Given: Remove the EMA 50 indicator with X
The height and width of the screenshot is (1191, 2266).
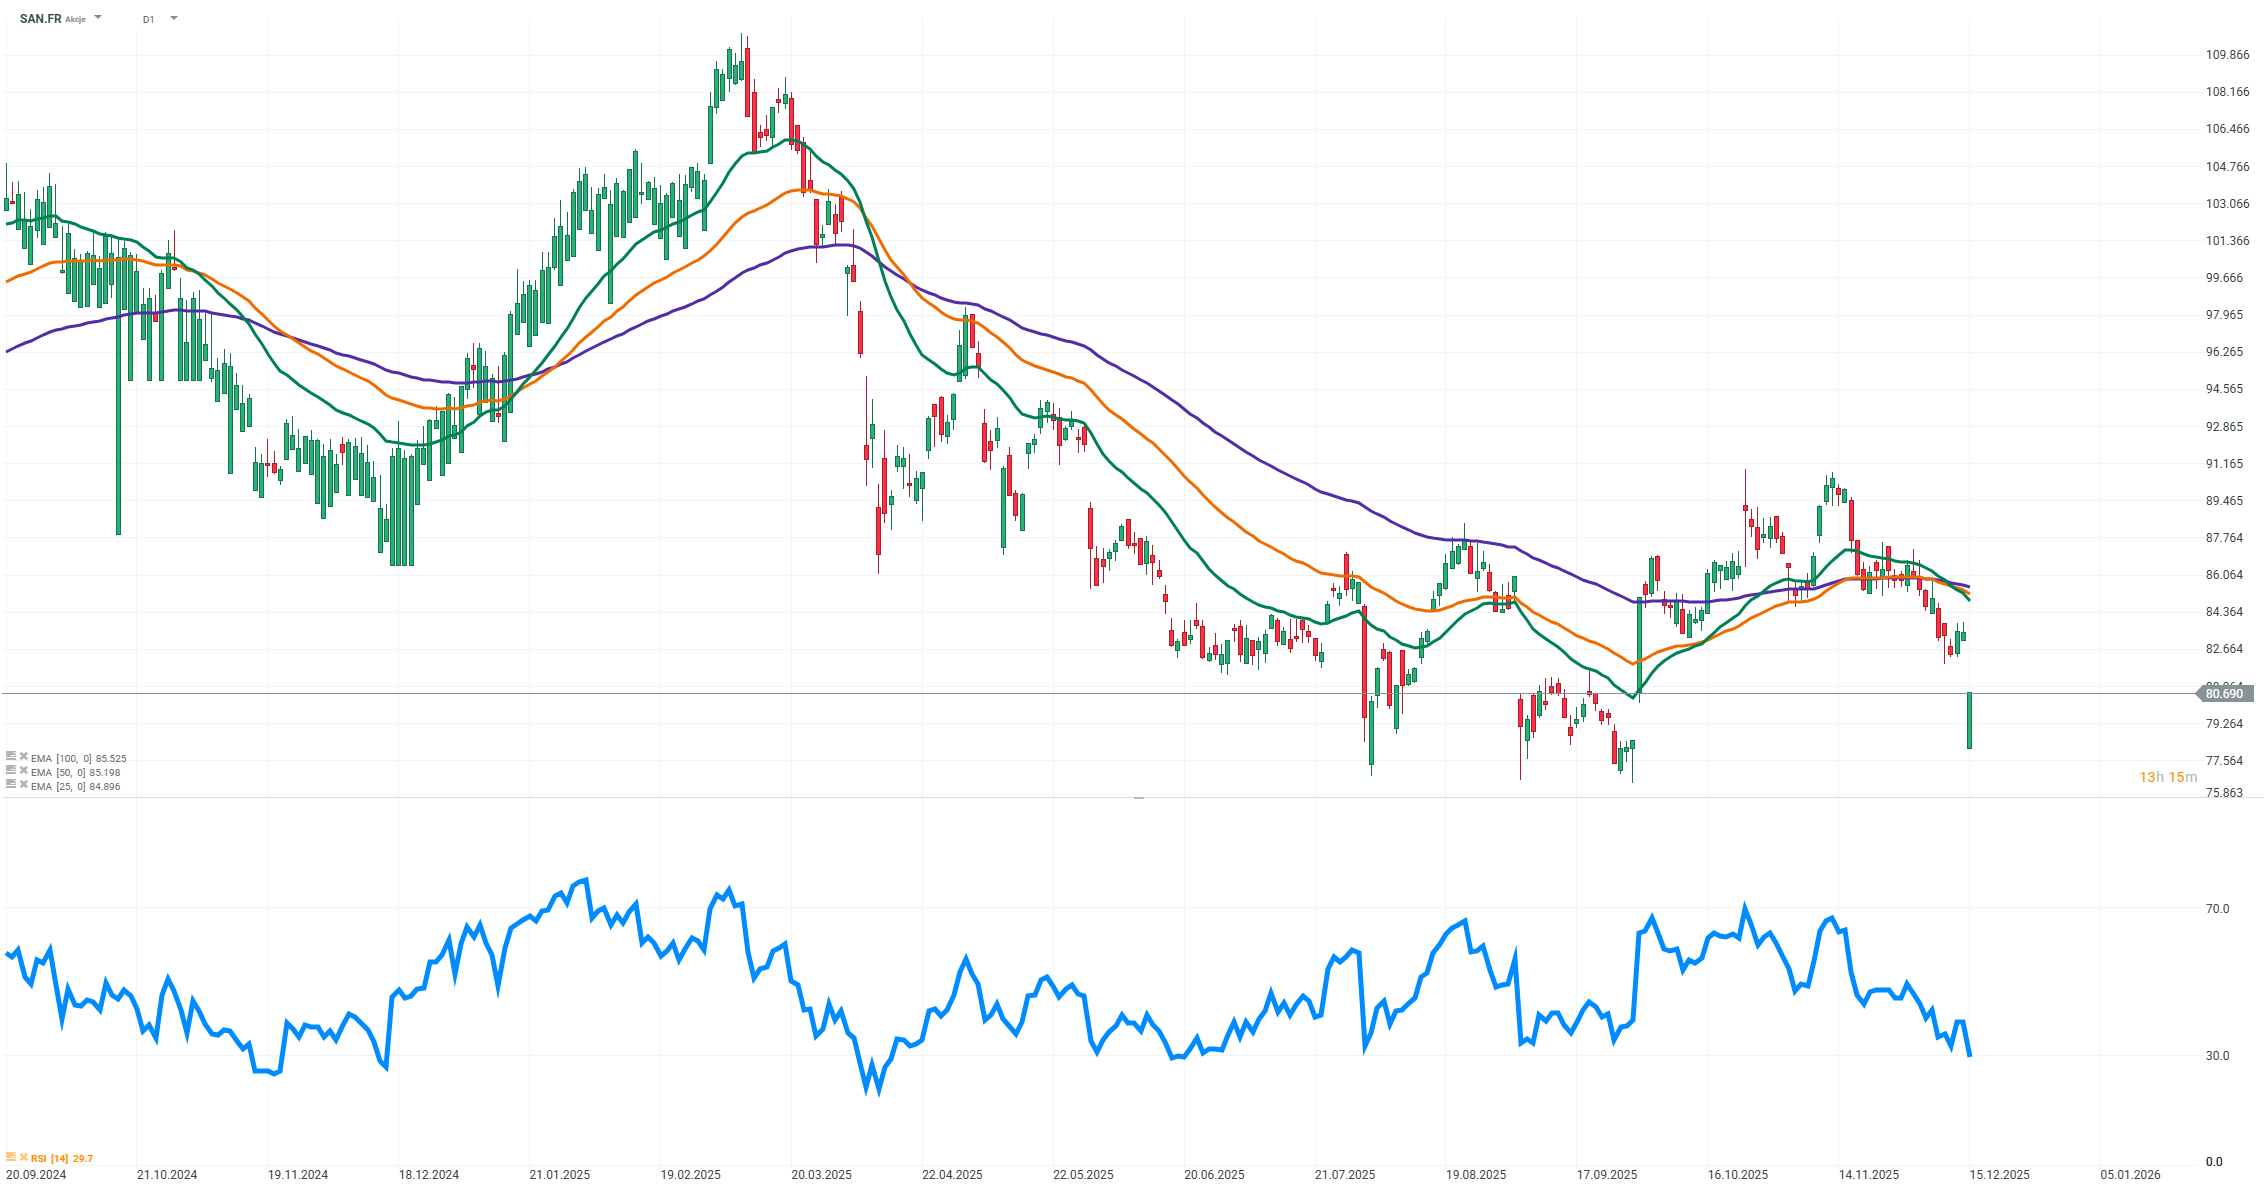Looking at the screenshot, I should click(24, 771).
